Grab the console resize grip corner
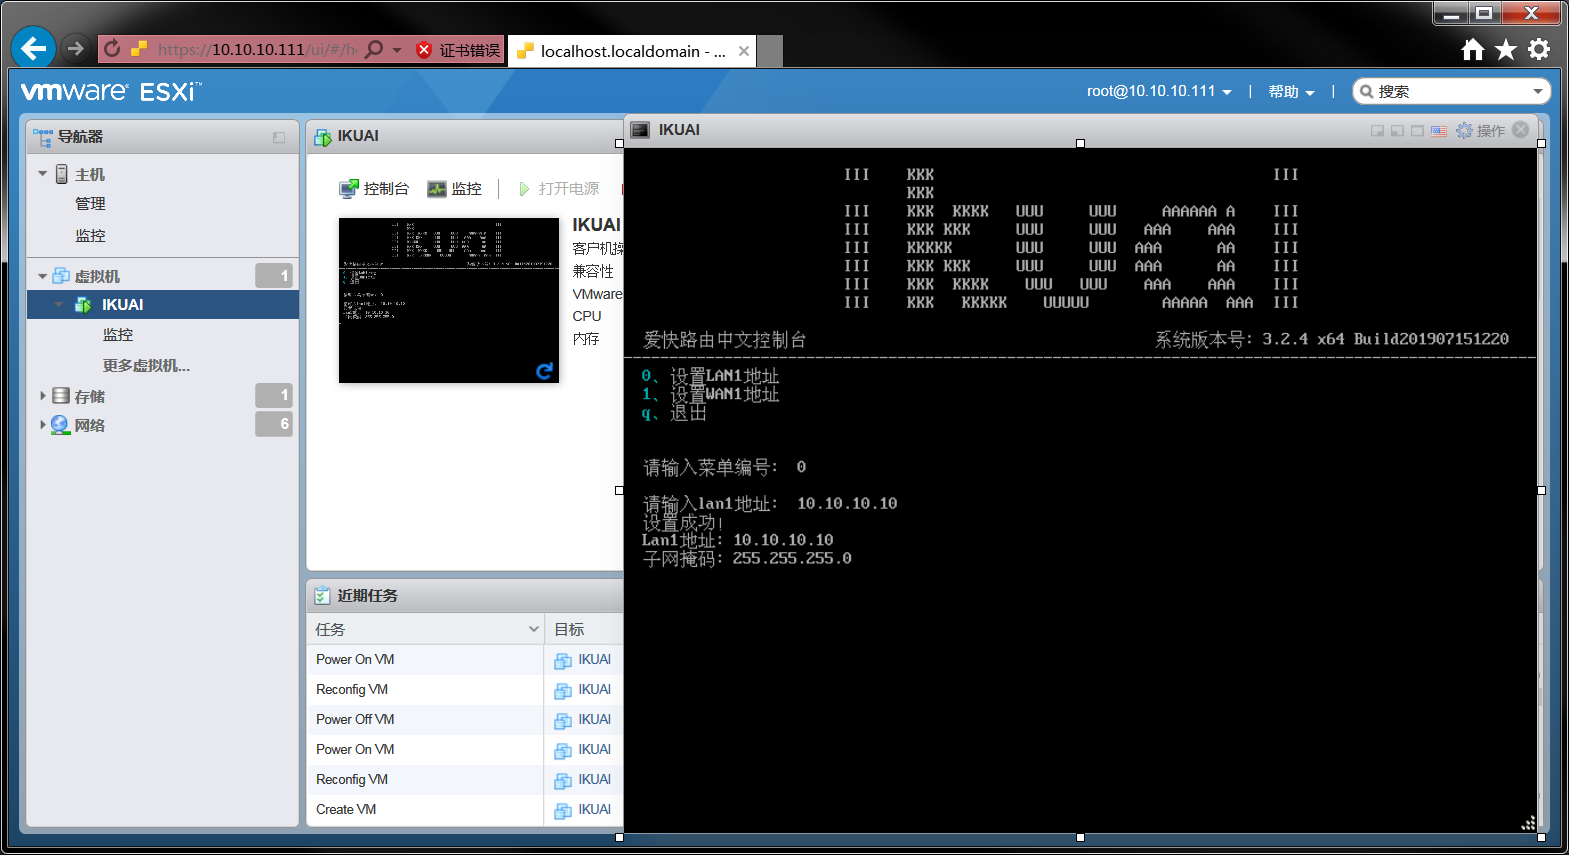1569x855 pixels. 1528,823
